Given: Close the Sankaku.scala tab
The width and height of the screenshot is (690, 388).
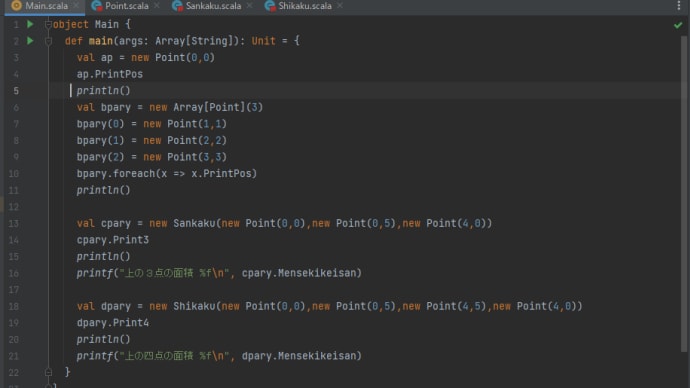Looking at the screenshot, I should coord(250,6).
